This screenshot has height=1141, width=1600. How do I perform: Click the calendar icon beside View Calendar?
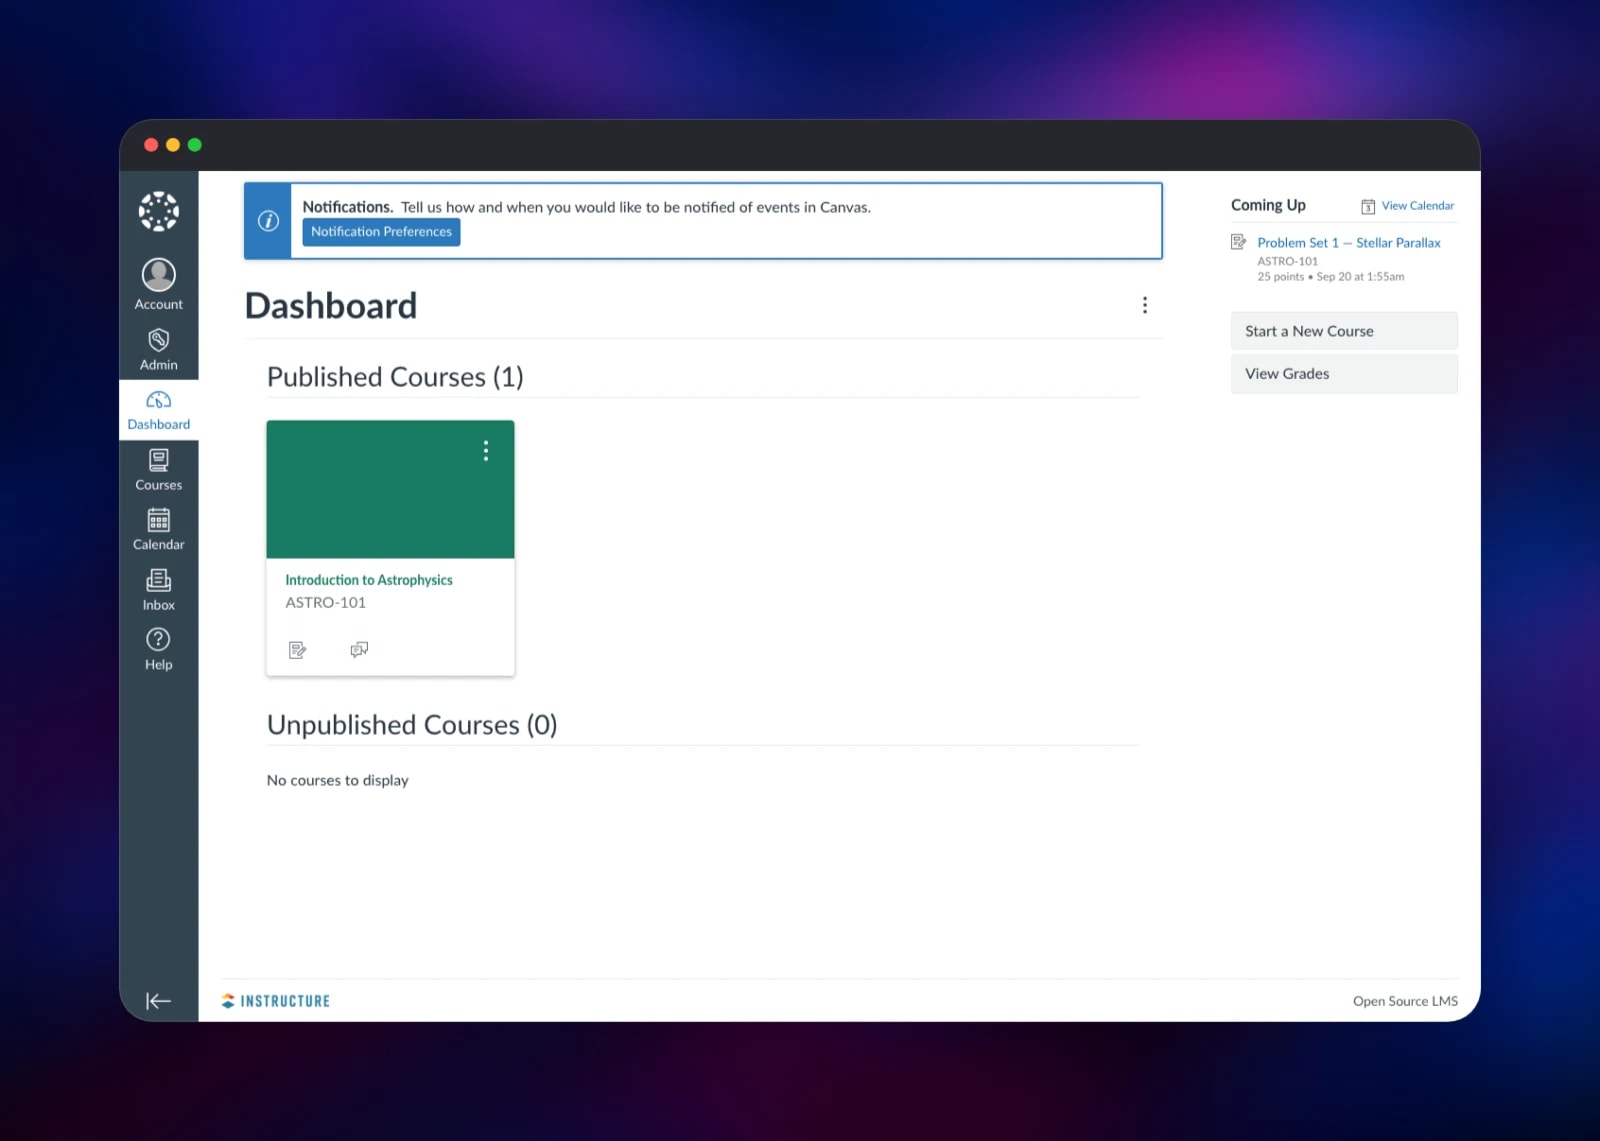pyautogui.click(x=1368, y=206)
